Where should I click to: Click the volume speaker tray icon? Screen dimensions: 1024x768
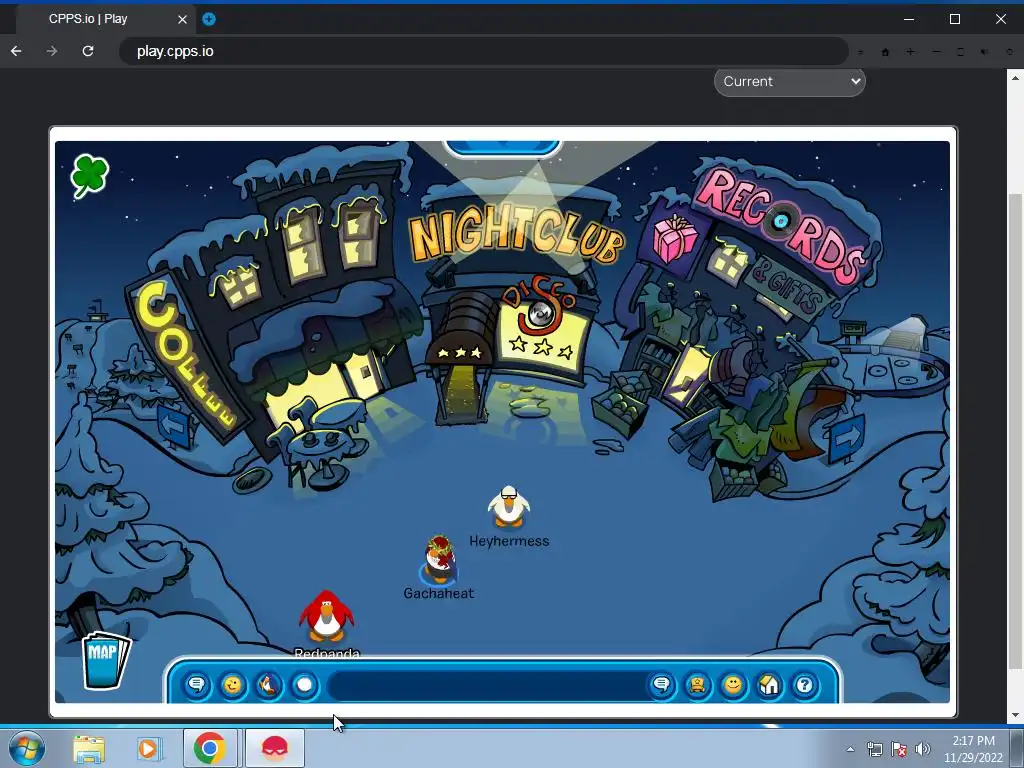point(923,749)
